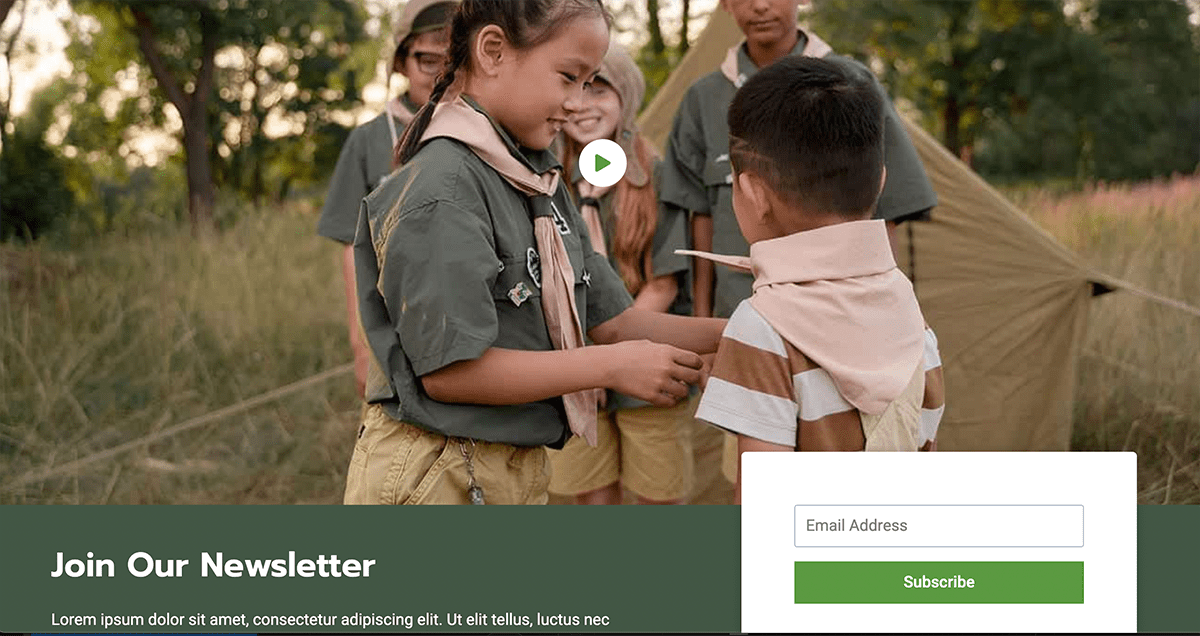The width and height of the screenshot is (1200, 636).
Task: Click the white newsletter signup card
Action: click(x=939, y=543)
